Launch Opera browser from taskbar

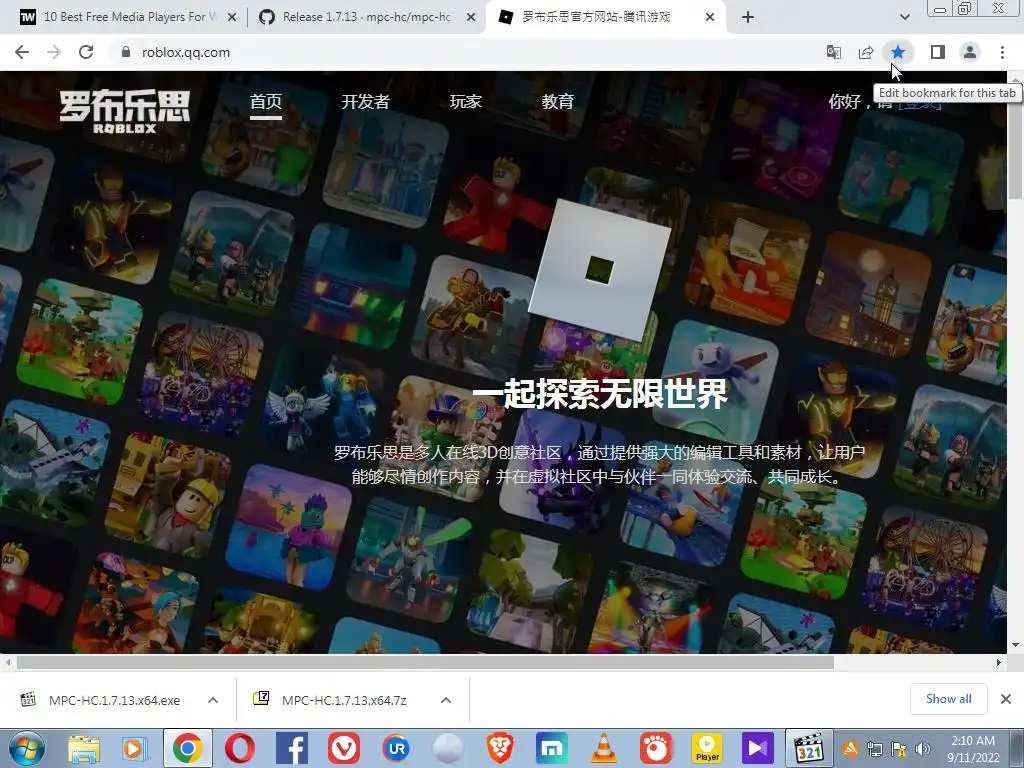[240, 748]
